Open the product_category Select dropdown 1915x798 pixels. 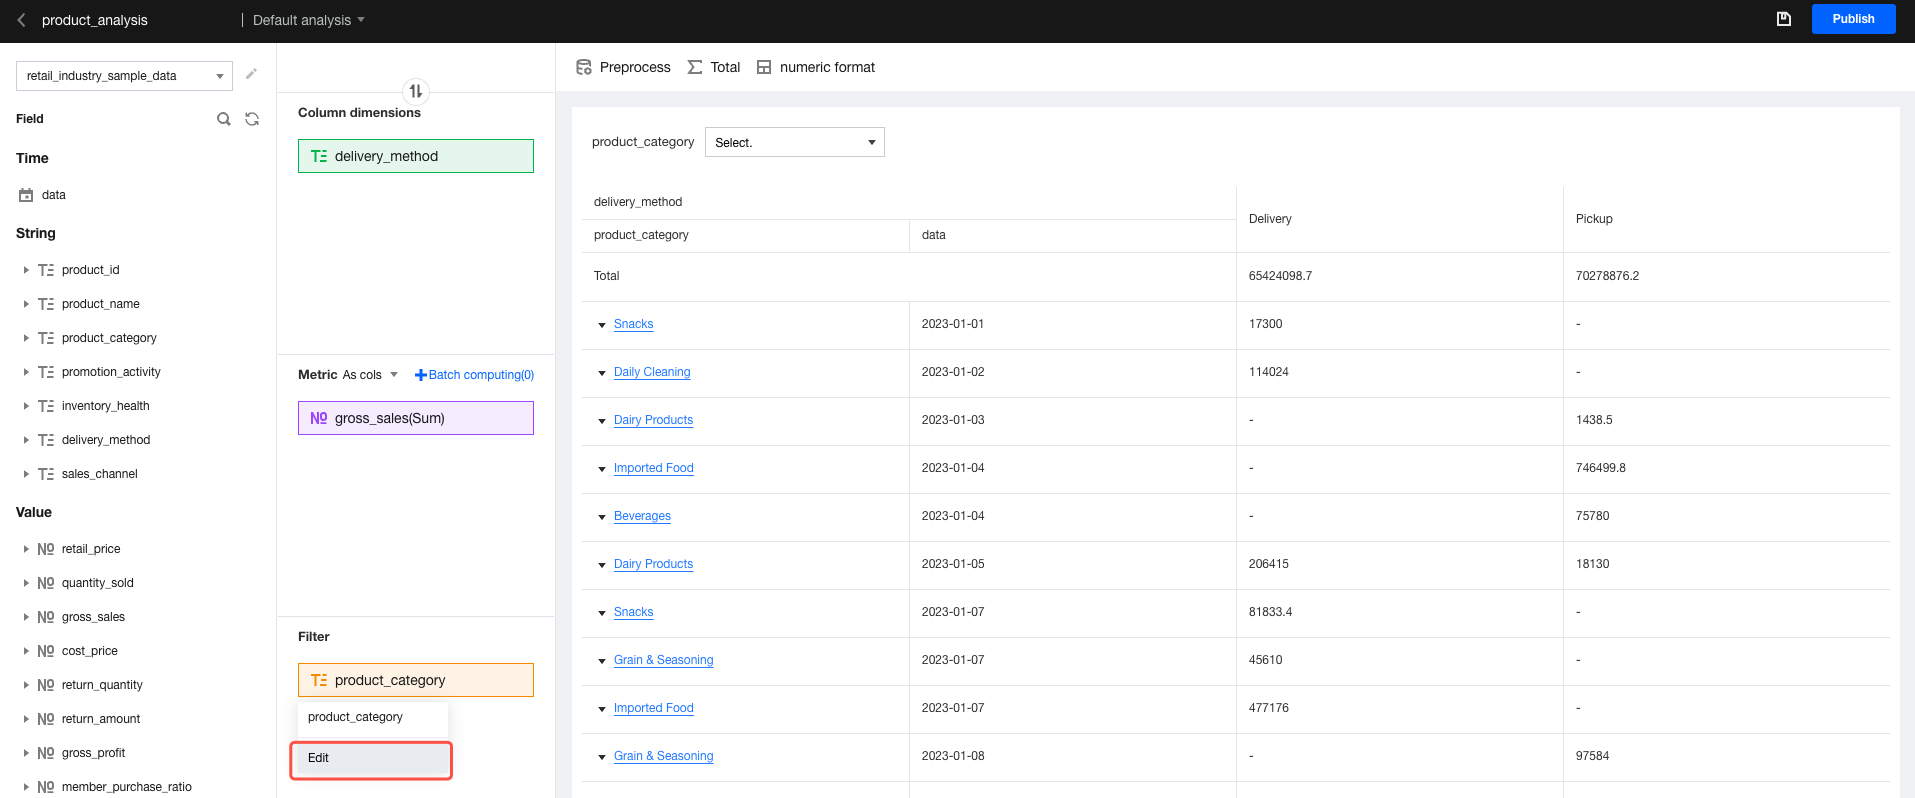(795, 142)
